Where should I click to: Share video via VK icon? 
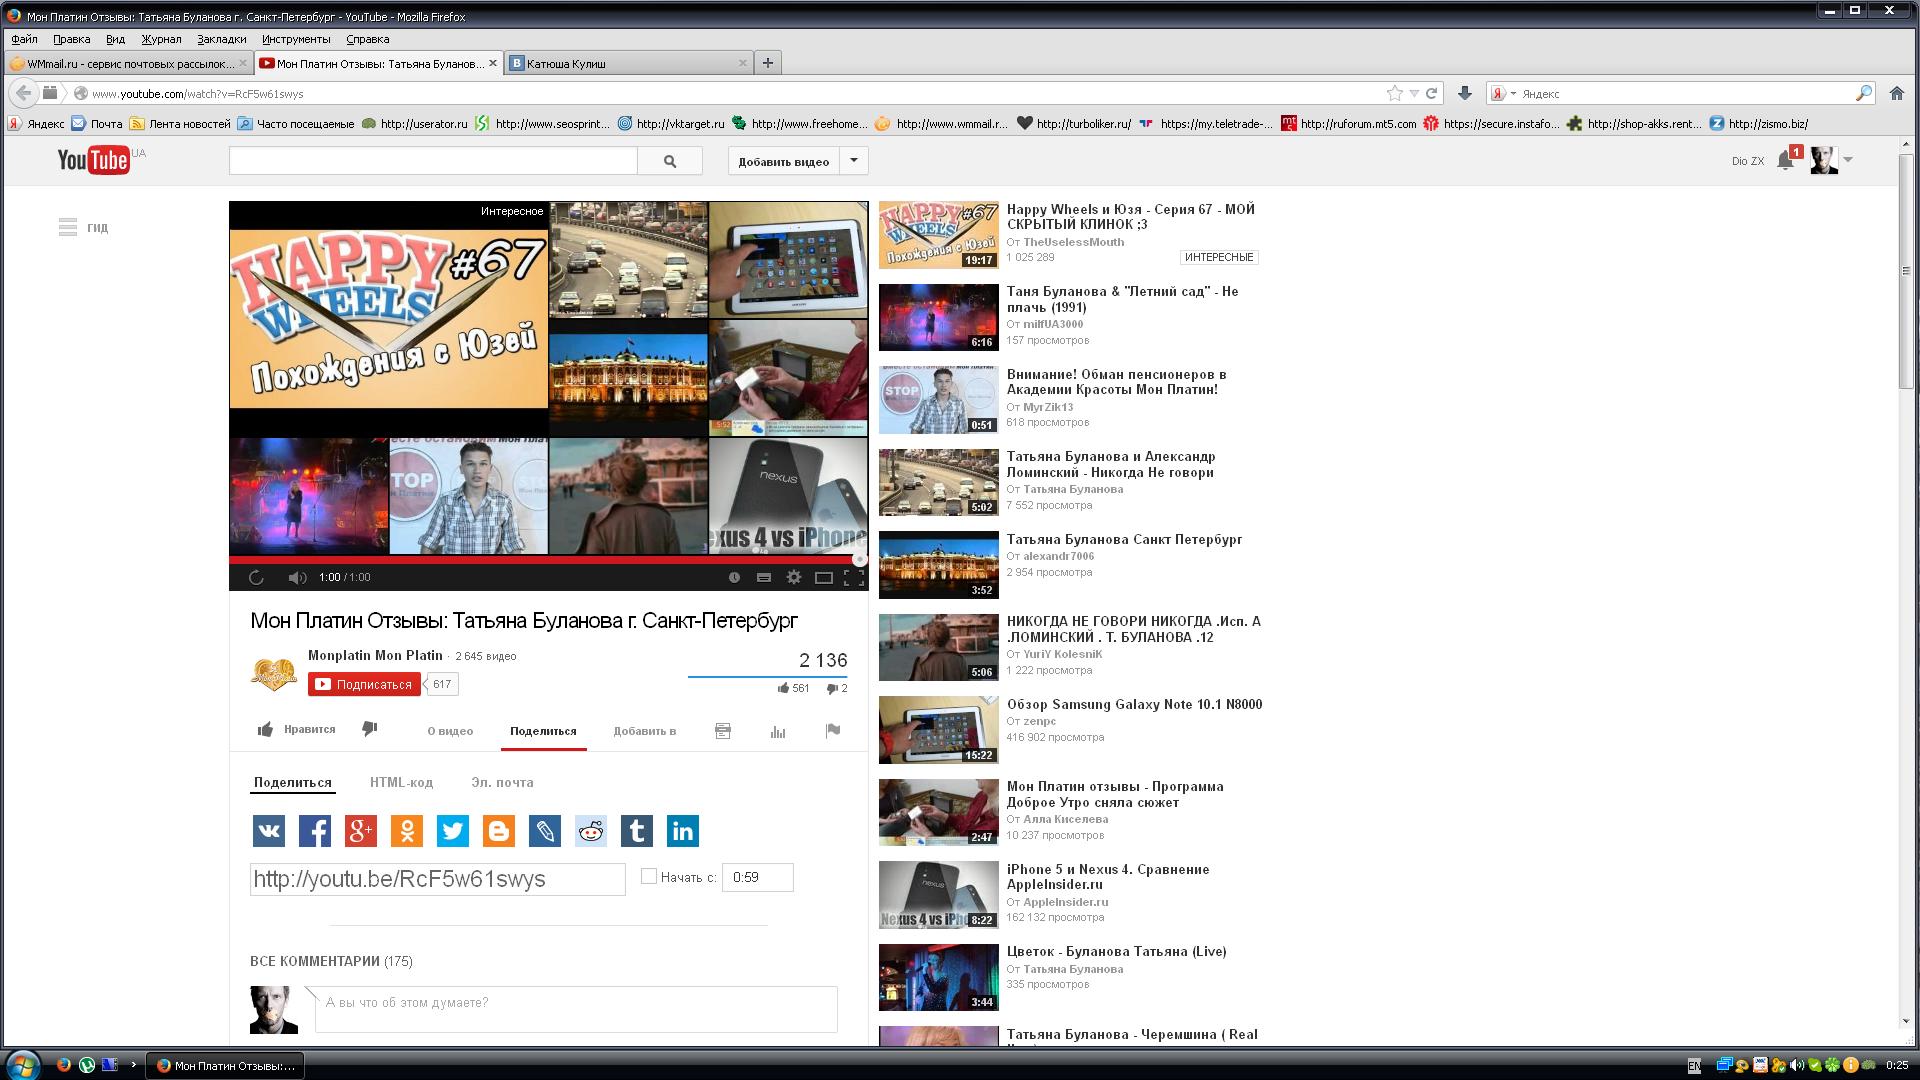(268, 831)
